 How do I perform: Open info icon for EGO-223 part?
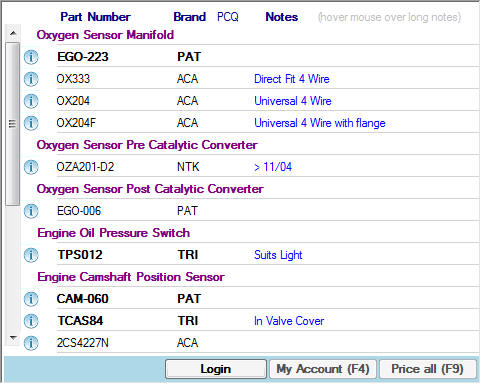(x=31, y=57)
